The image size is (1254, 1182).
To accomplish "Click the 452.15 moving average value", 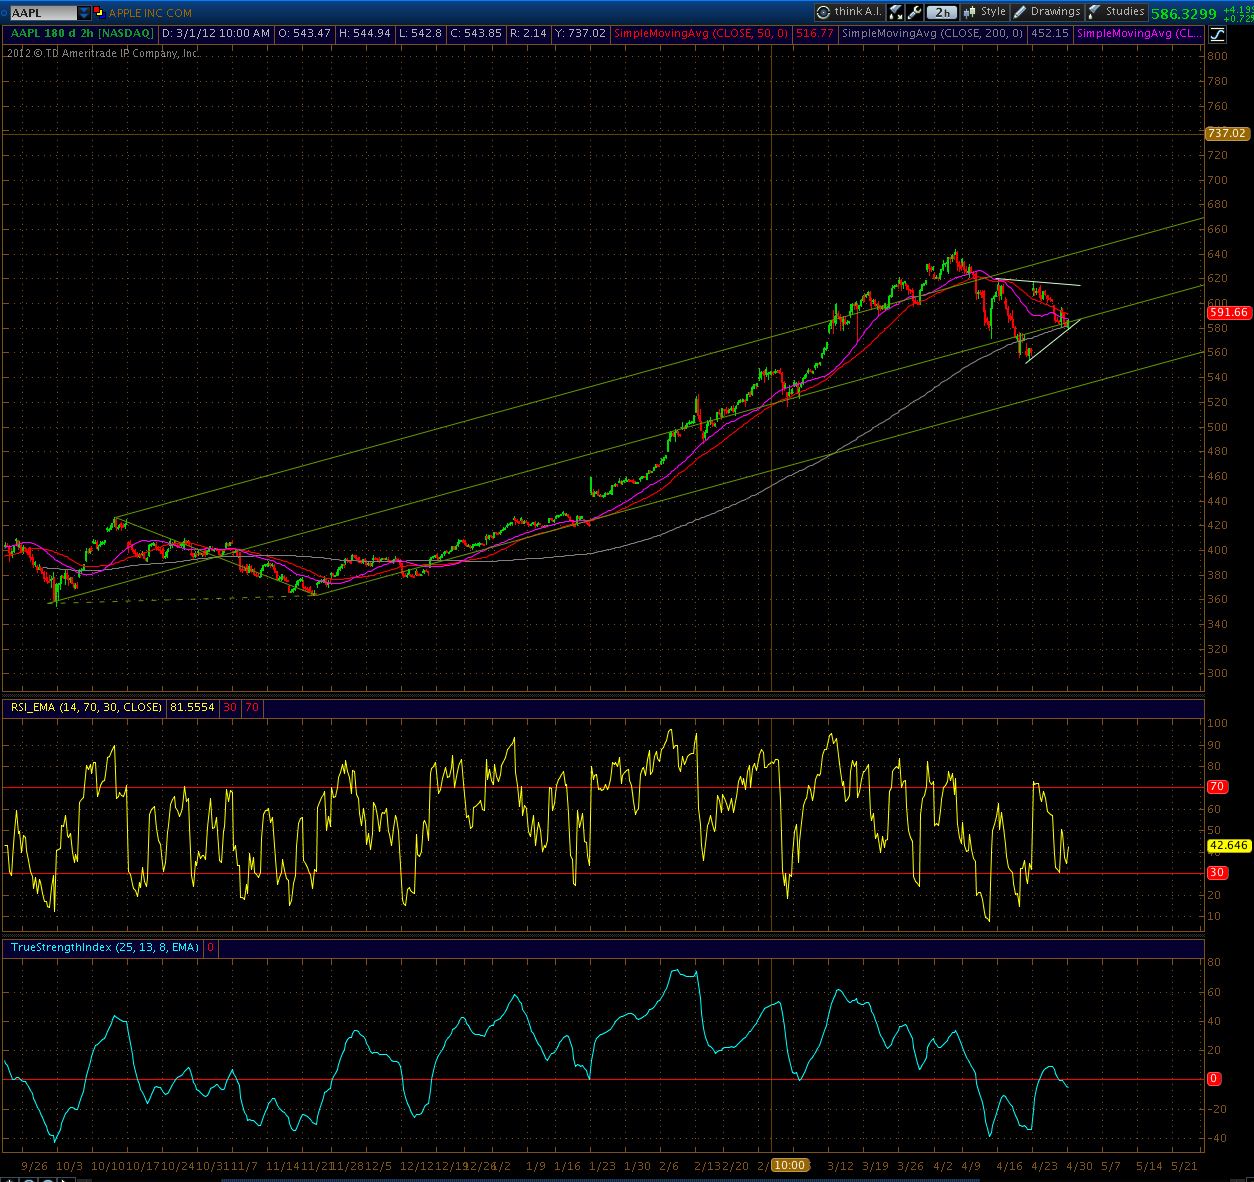I will (x=1050, y=34).
